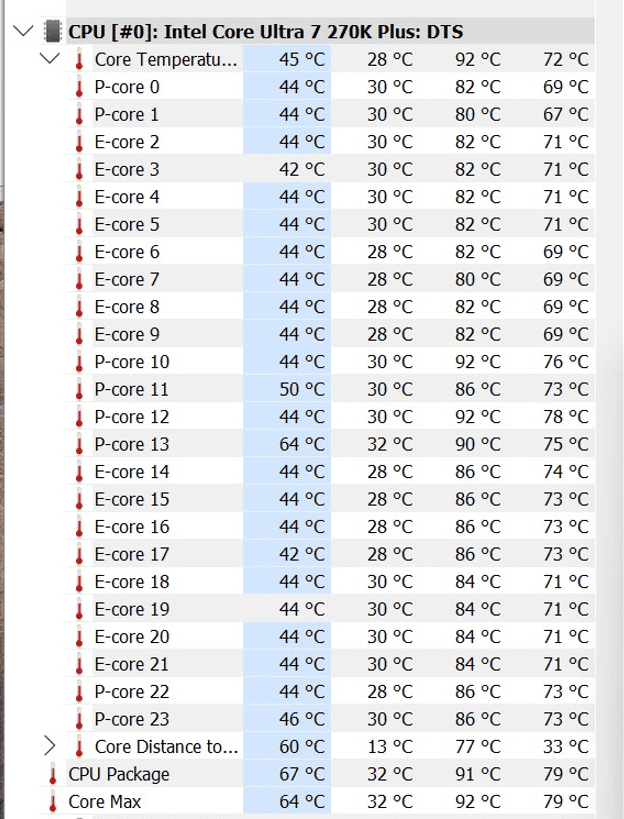This screenshot has width=624, height=819.
Task: Select the E-core 3 sensor row
Action: point(331,169)
